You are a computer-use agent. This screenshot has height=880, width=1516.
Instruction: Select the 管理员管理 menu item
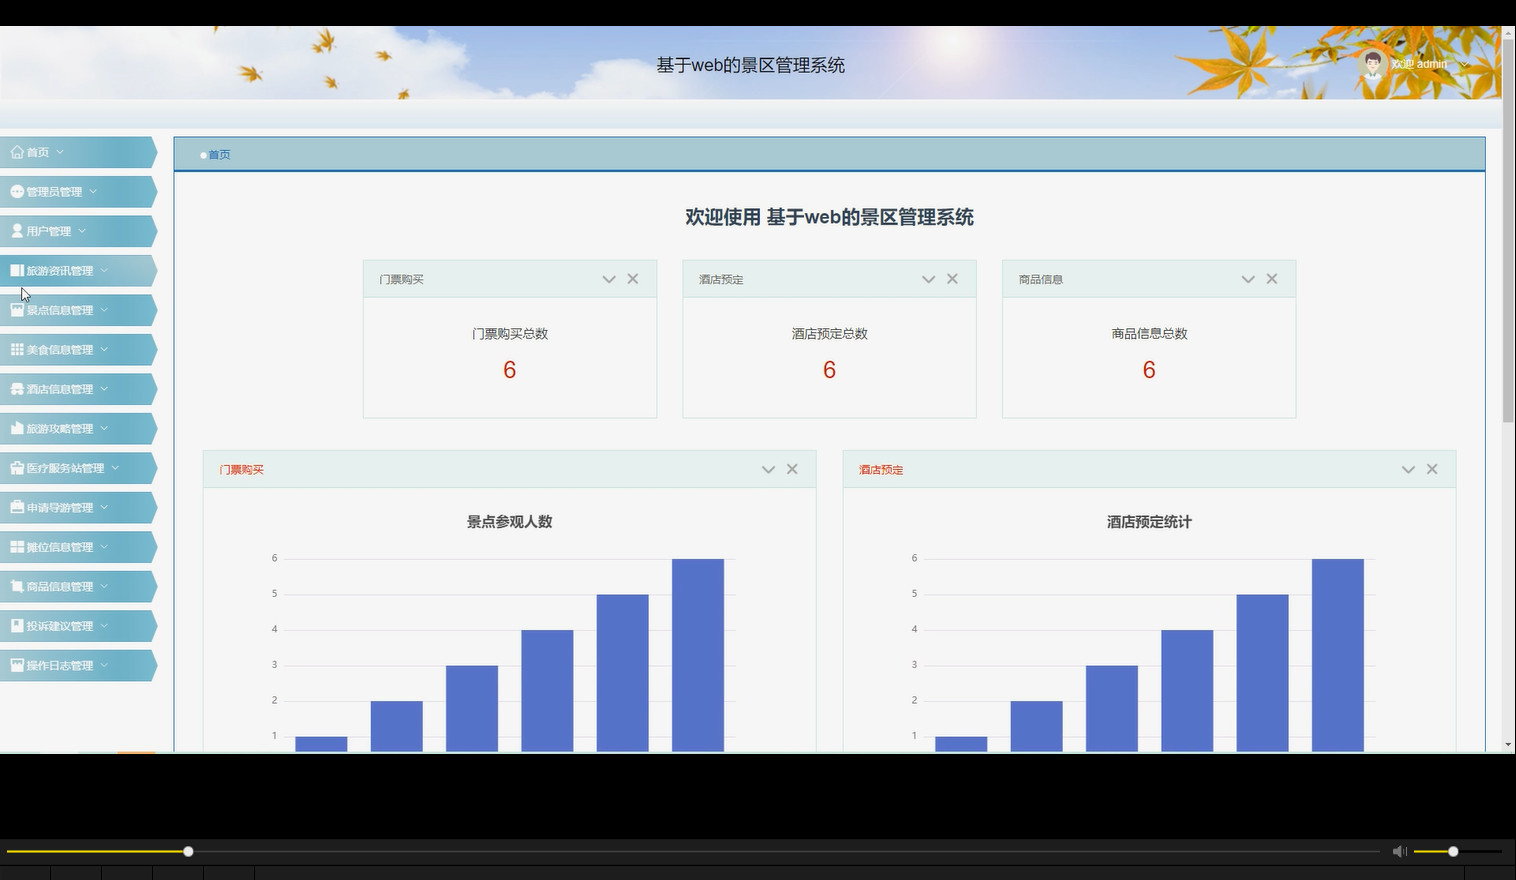tap(57, 191)
